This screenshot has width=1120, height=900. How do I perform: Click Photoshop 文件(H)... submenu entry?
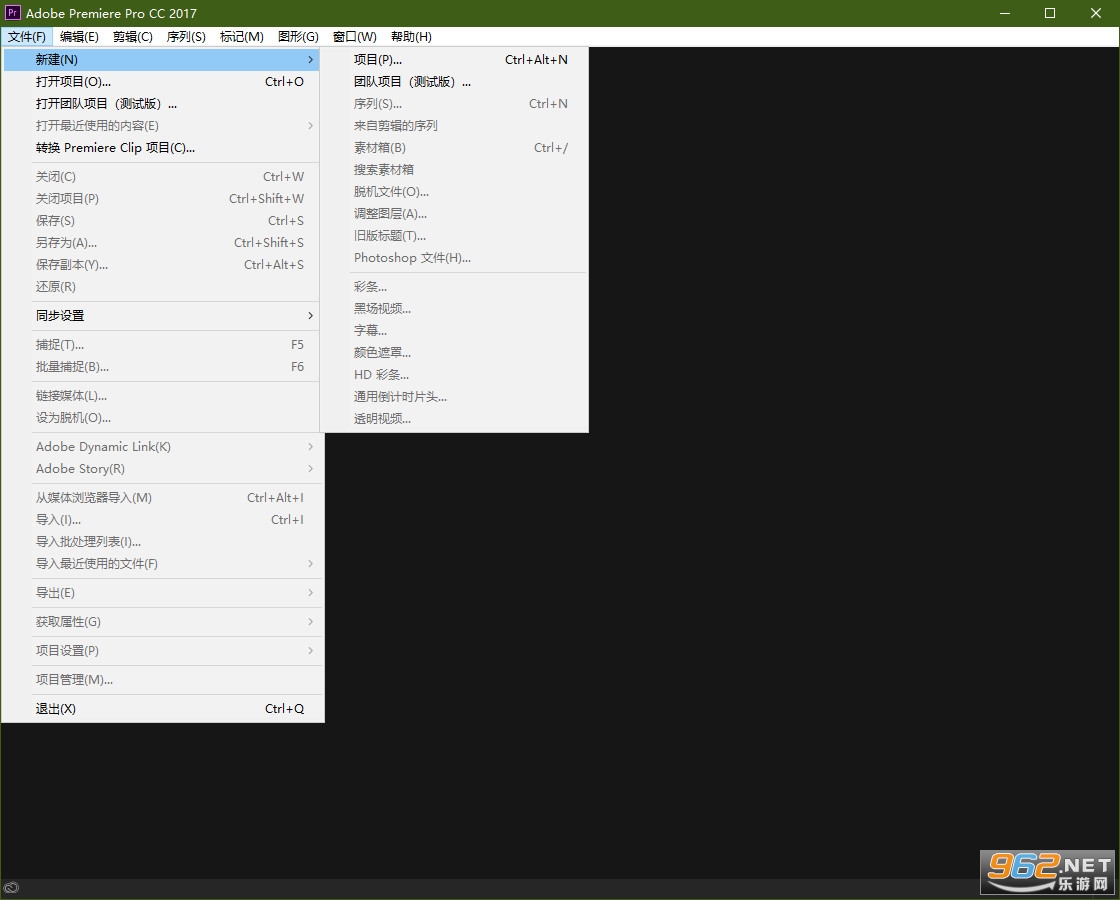(x=454, y=258)
